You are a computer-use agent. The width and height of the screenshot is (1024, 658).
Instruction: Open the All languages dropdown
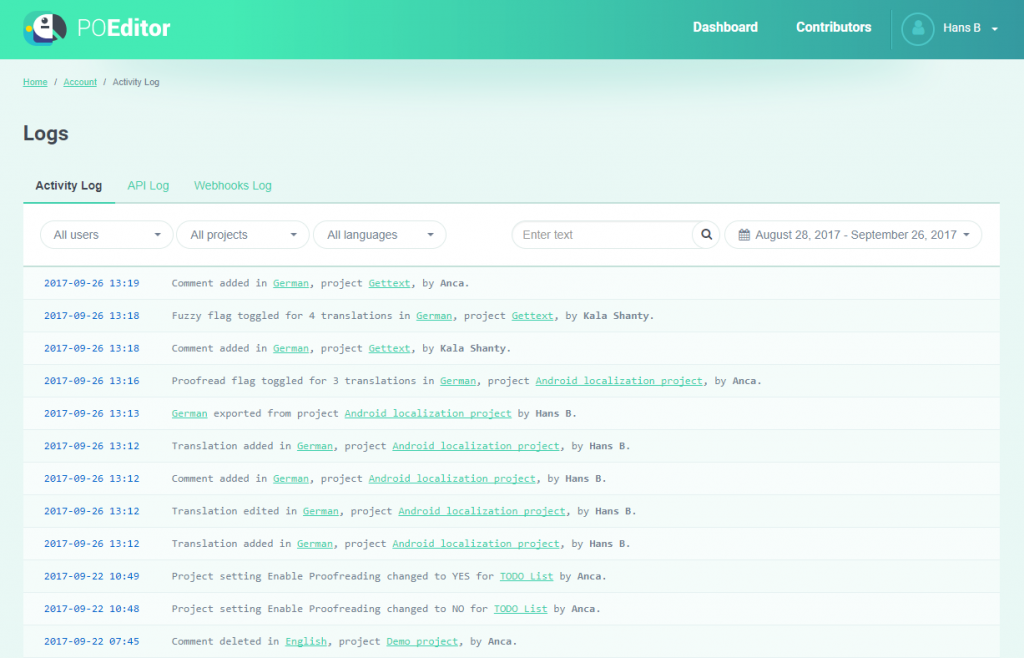[380, 234]
